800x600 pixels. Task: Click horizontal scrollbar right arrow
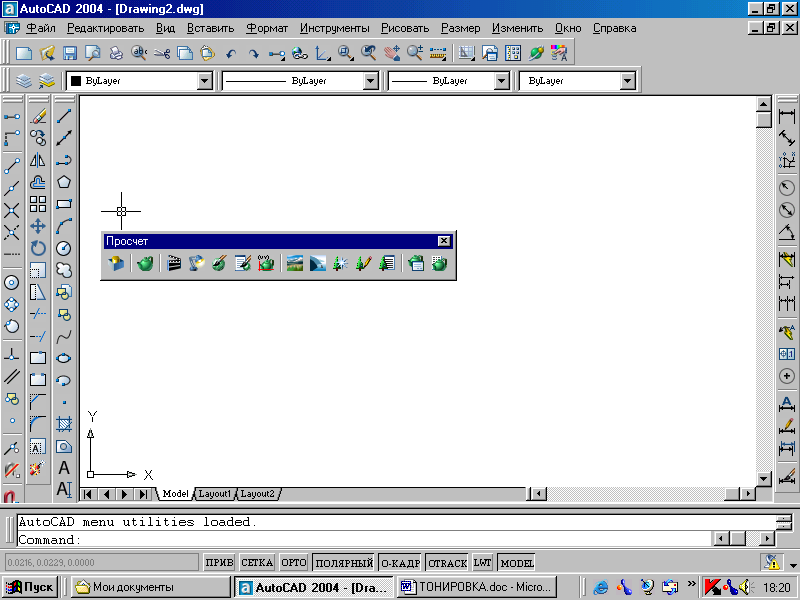tap(748, 494)
